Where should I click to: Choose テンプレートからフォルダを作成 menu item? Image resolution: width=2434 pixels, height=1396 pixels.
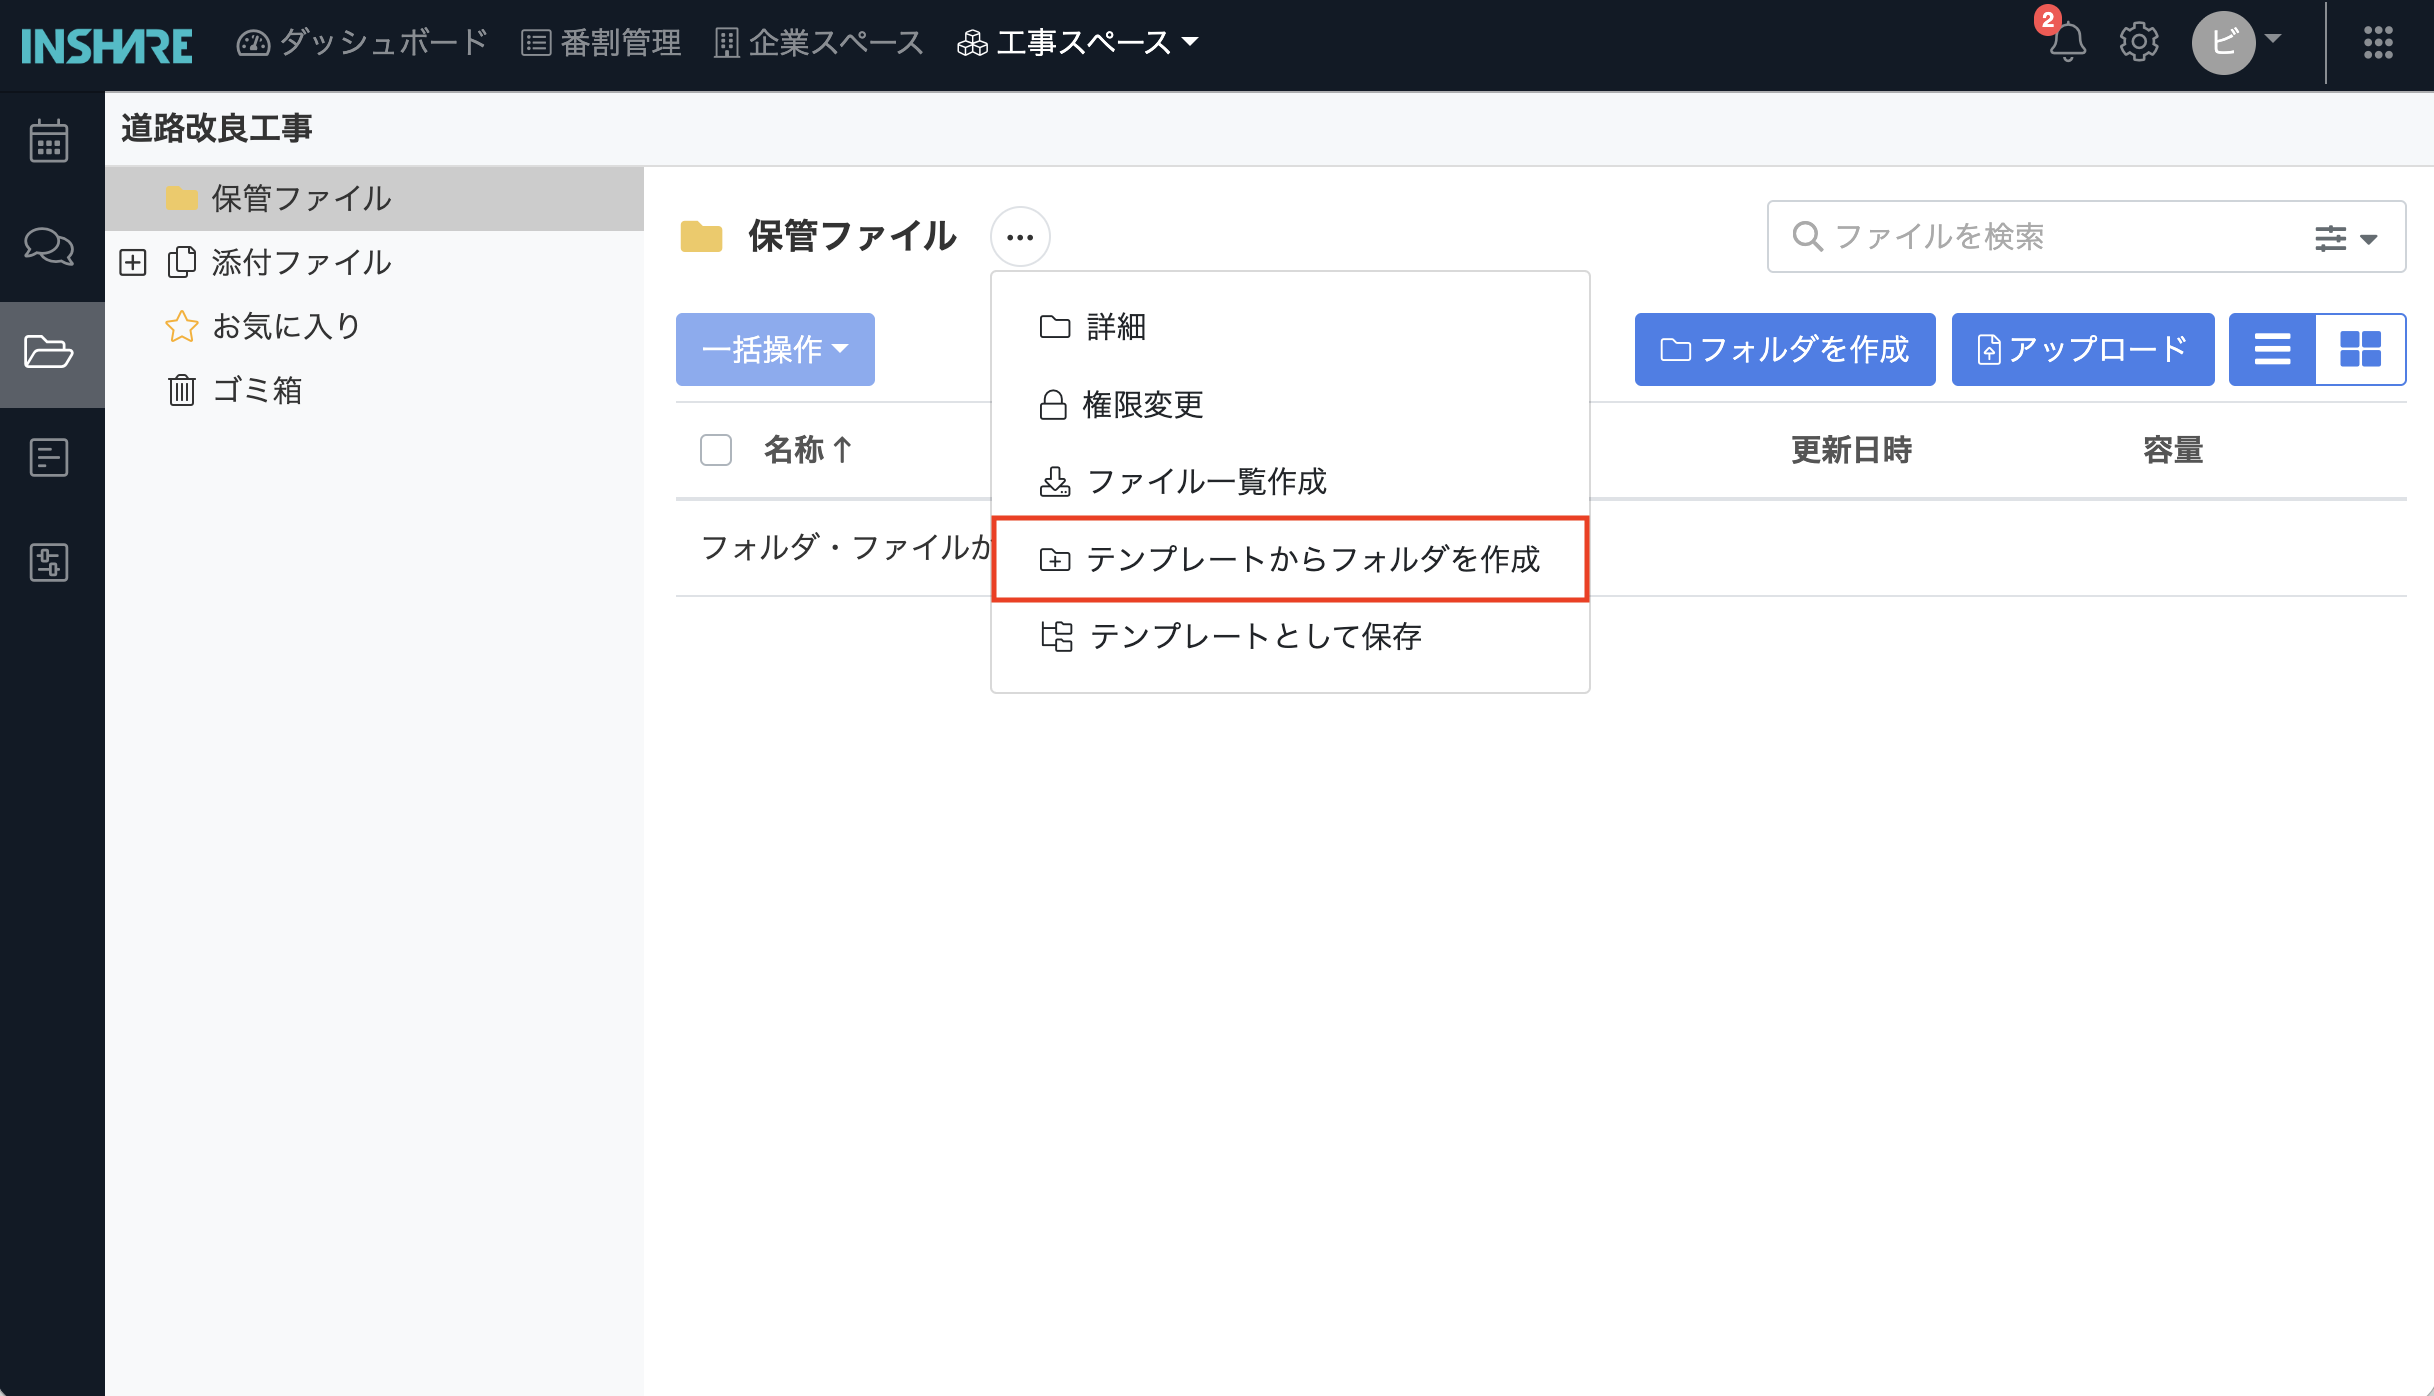pyautogui.click(x=1290, y=559)
